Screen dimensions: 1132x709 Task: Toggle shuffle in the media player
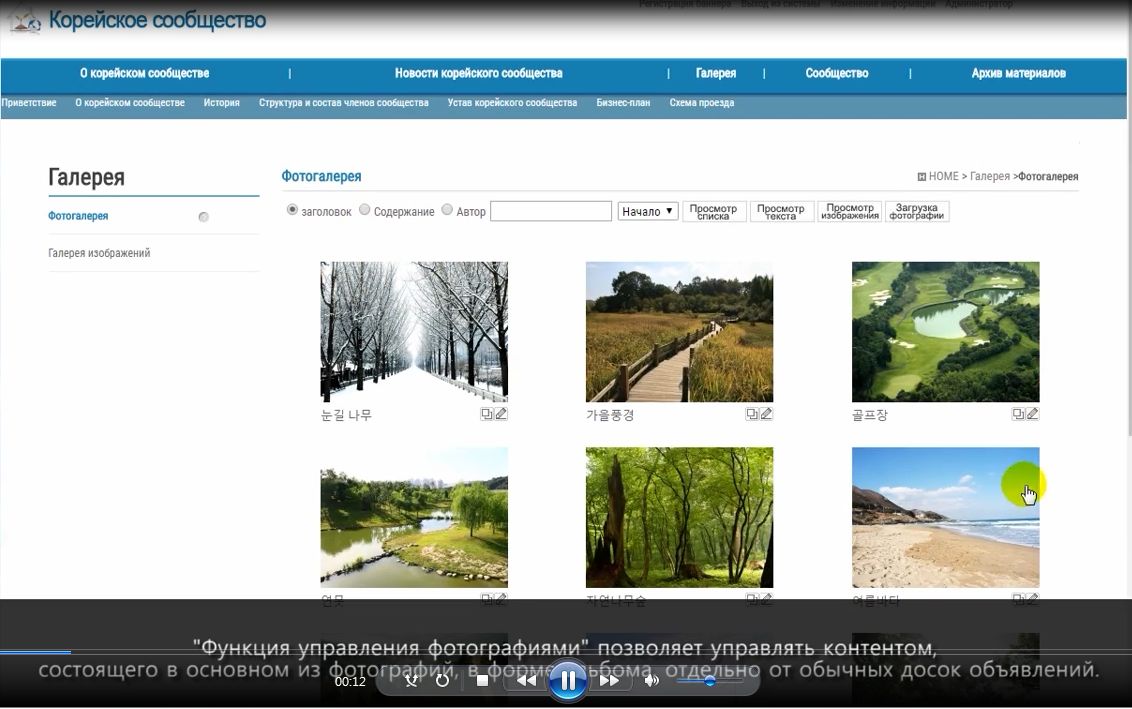(x=411, y=681)
